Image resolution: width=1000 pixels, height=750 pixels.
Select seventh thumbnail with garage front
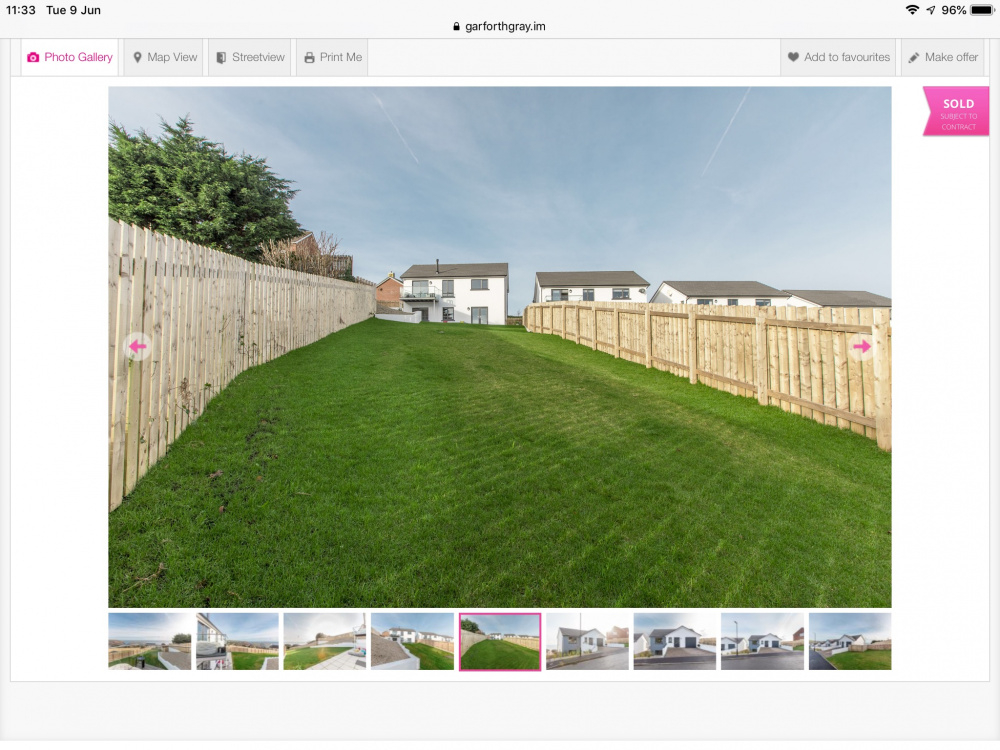click(675, 642)
